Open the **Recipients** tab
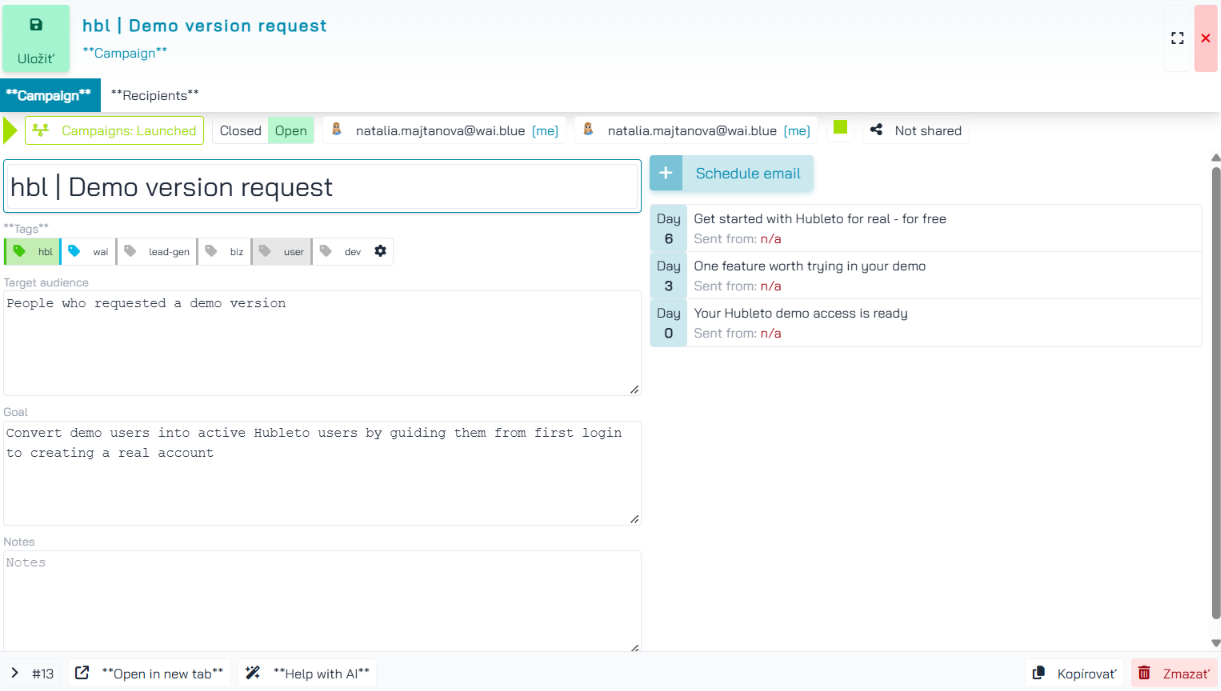Viewport: 1221px width, 691px height. (155, 95)
